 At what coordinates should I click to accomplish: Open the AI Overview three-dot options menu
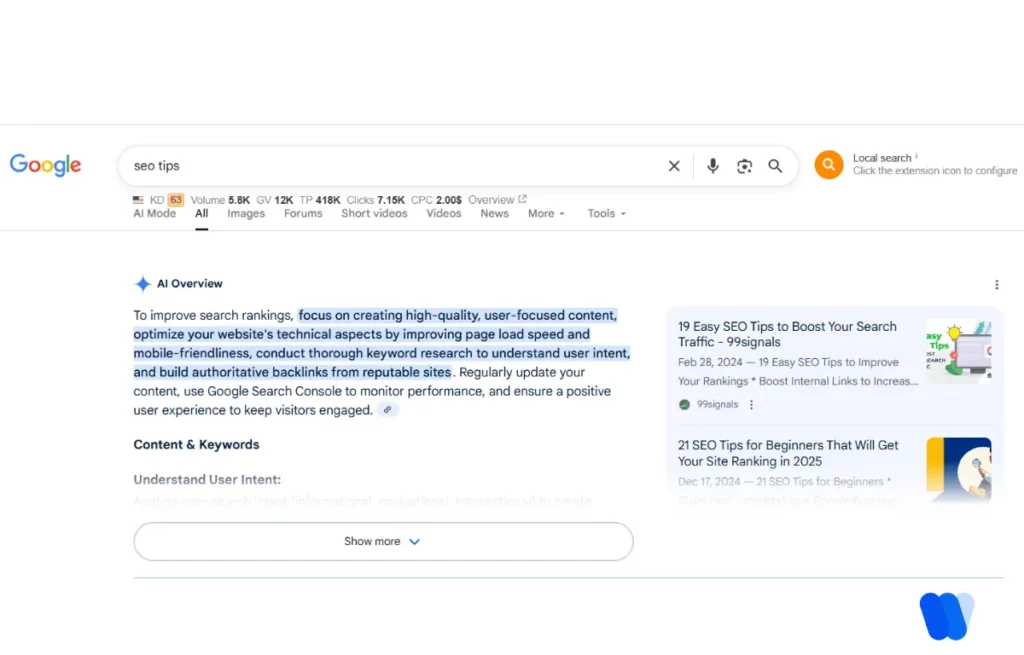[x=997, y=285]
